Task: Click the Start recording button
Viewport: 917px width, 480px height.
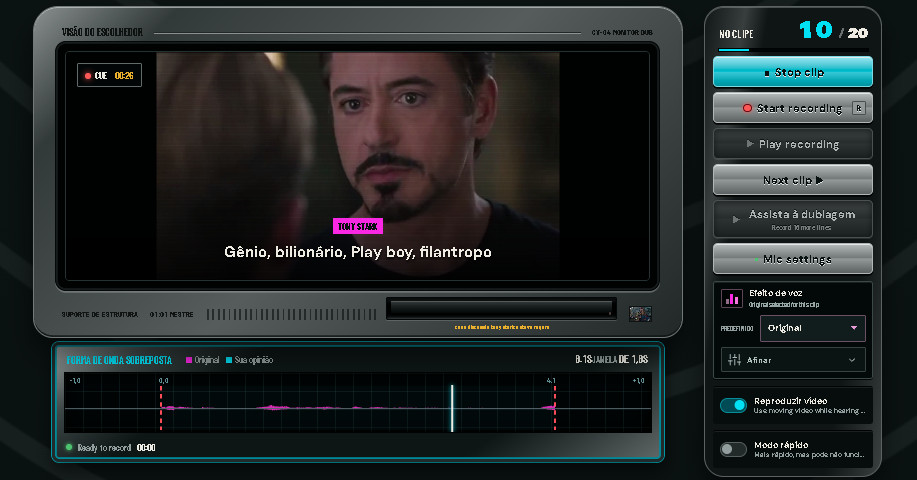Action: click(x=792, y=108)
